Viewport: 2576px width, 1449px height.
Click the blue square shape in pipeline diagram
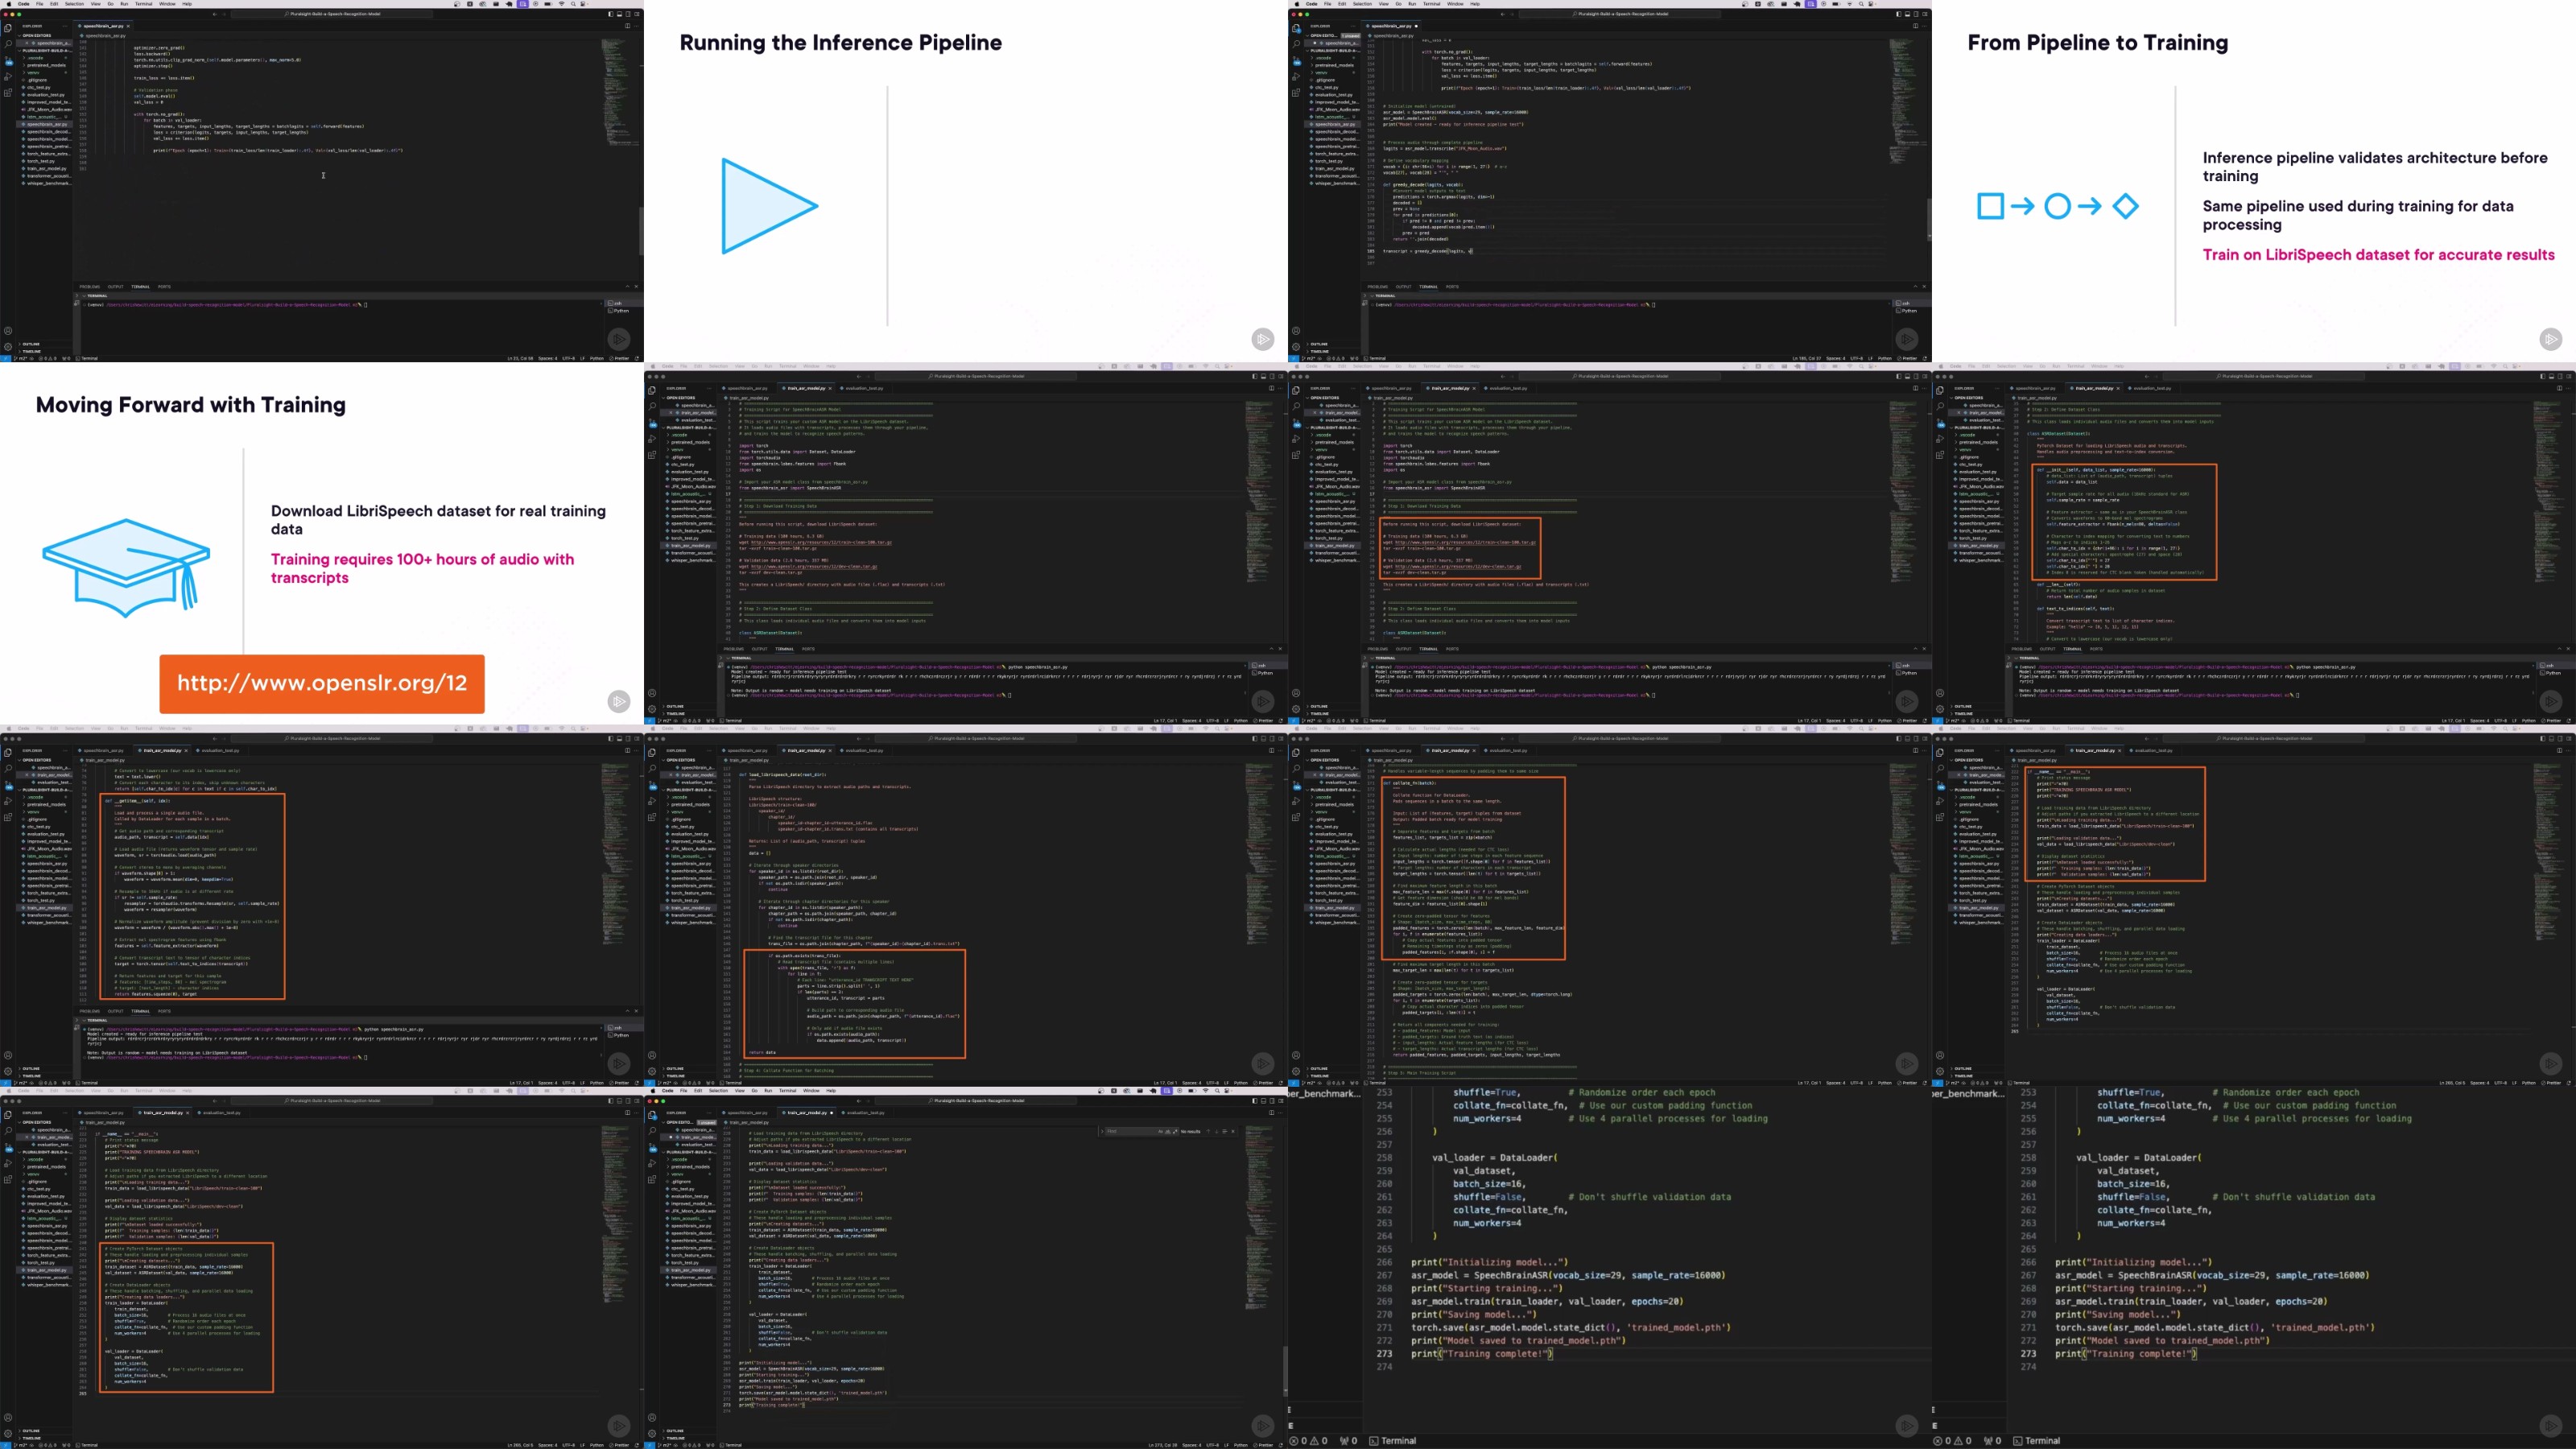point(1990,206)
